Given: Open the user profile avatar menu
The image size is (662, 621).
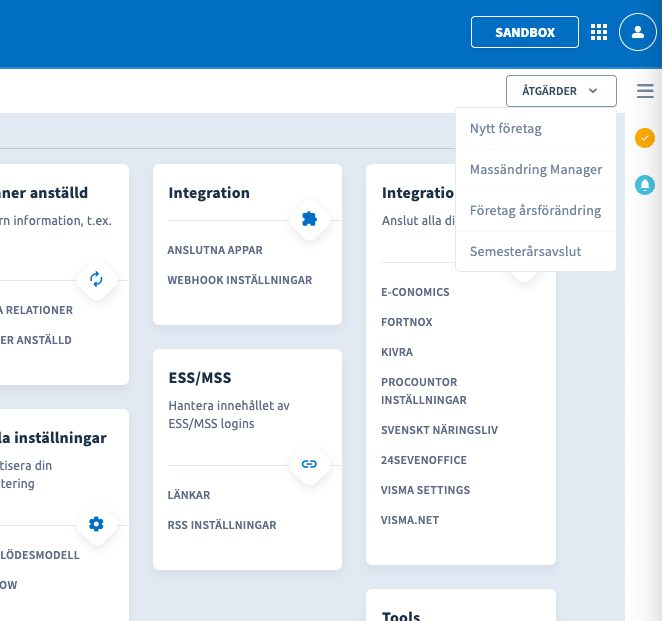Looking at the screenshot, I should [637, 32].
